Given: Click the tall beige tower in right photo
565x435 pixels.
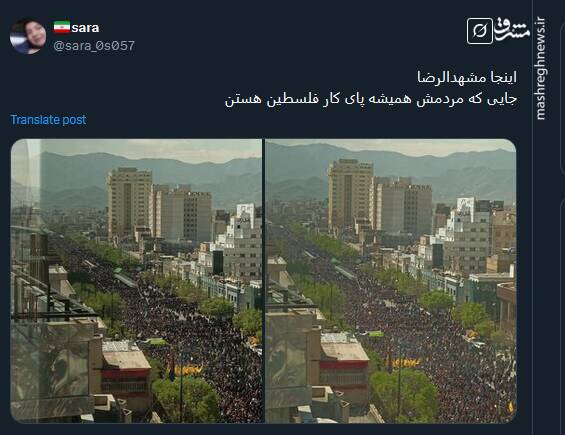Looking at the screenshot, I should (350, 194).
